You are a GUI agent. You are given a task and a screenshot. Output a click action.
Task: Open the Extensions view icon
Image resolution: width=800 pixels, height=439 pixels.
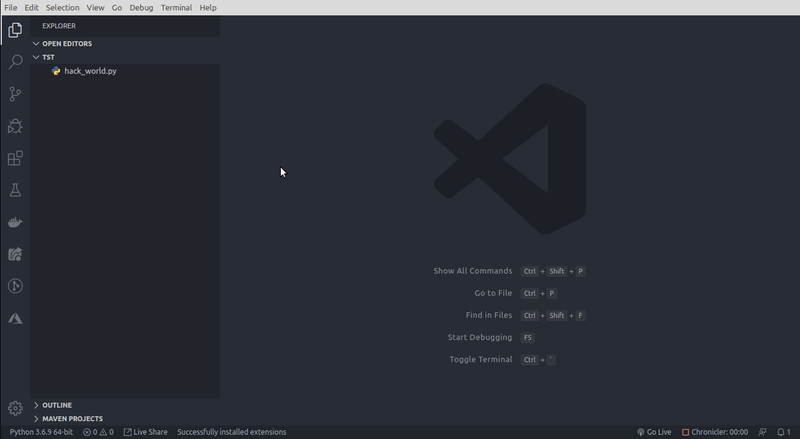click(15, 158)
